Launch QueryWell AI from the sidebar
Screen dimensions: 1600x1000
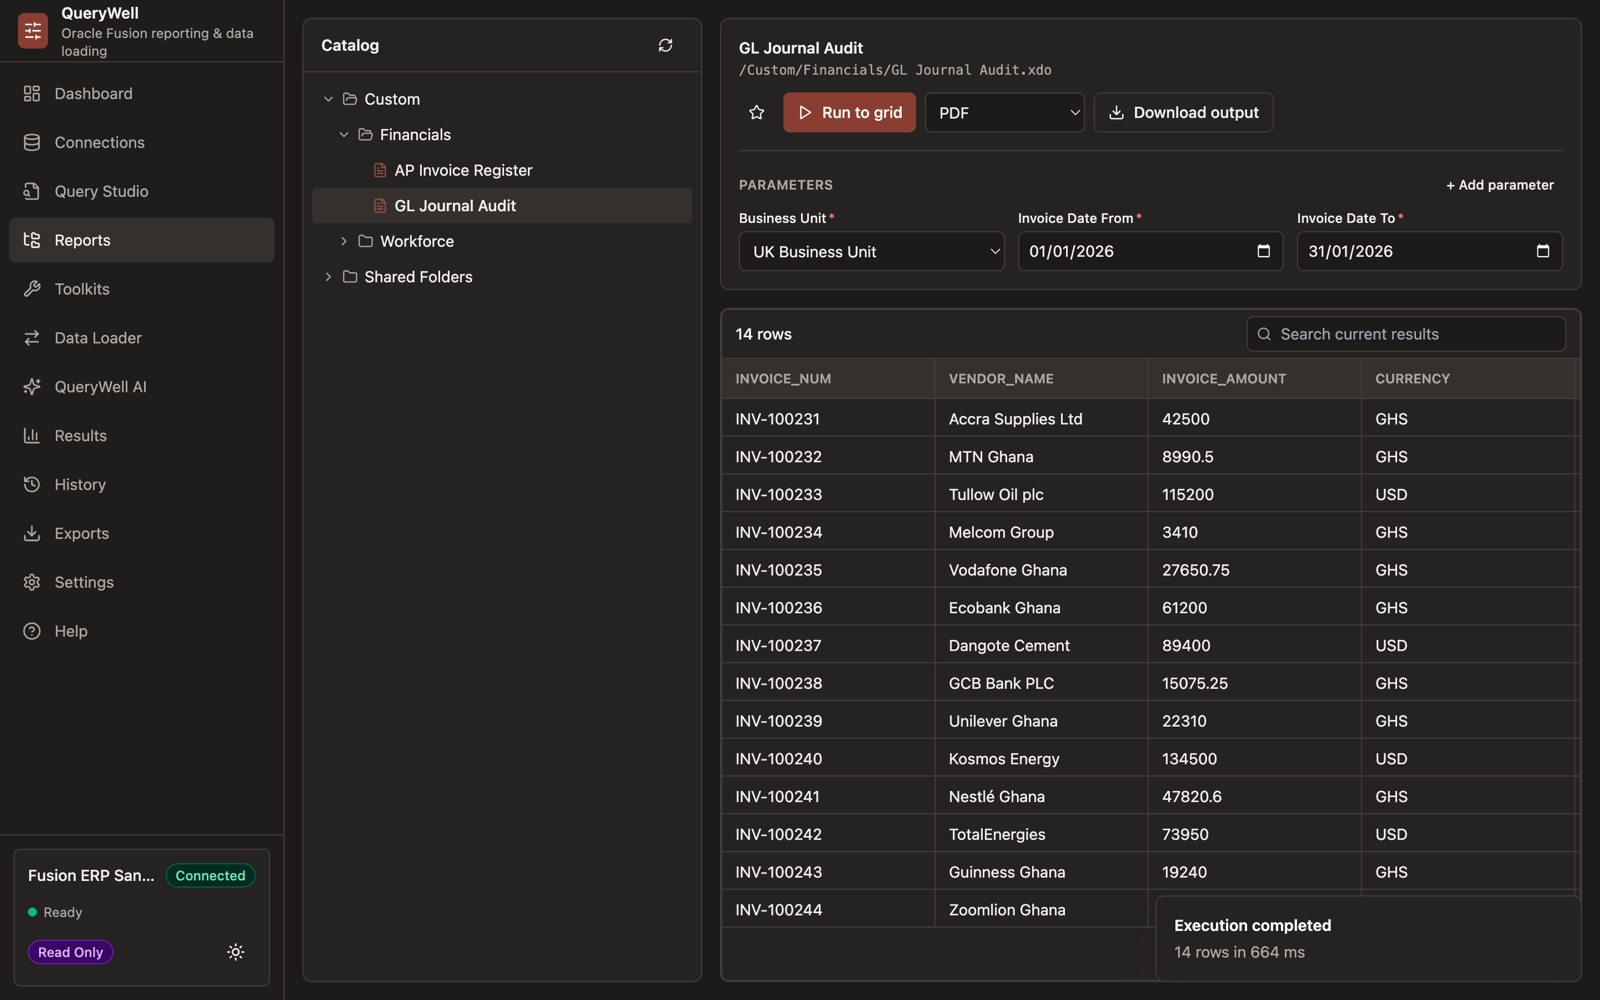tap(141, 387)
